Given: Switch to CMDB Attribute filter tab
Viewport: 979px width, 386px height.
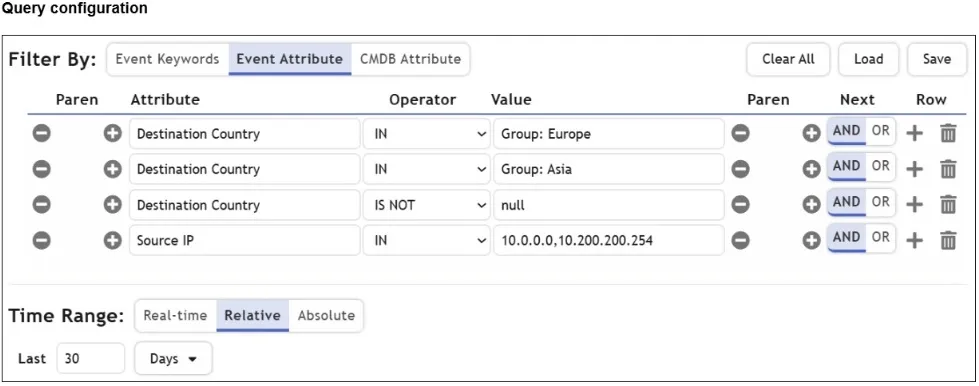Looking at the screenshot, I should [410, 59].
